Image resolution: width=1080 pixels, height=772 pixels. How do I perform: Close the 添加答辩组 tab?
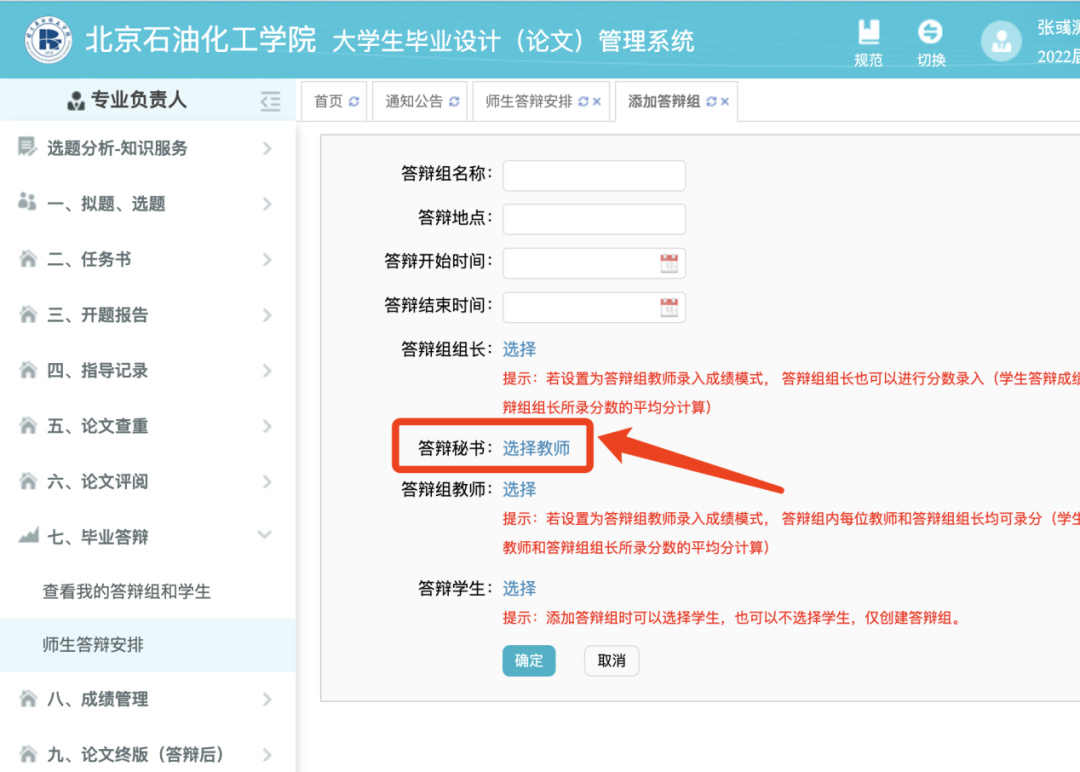[x=725, y=102]
